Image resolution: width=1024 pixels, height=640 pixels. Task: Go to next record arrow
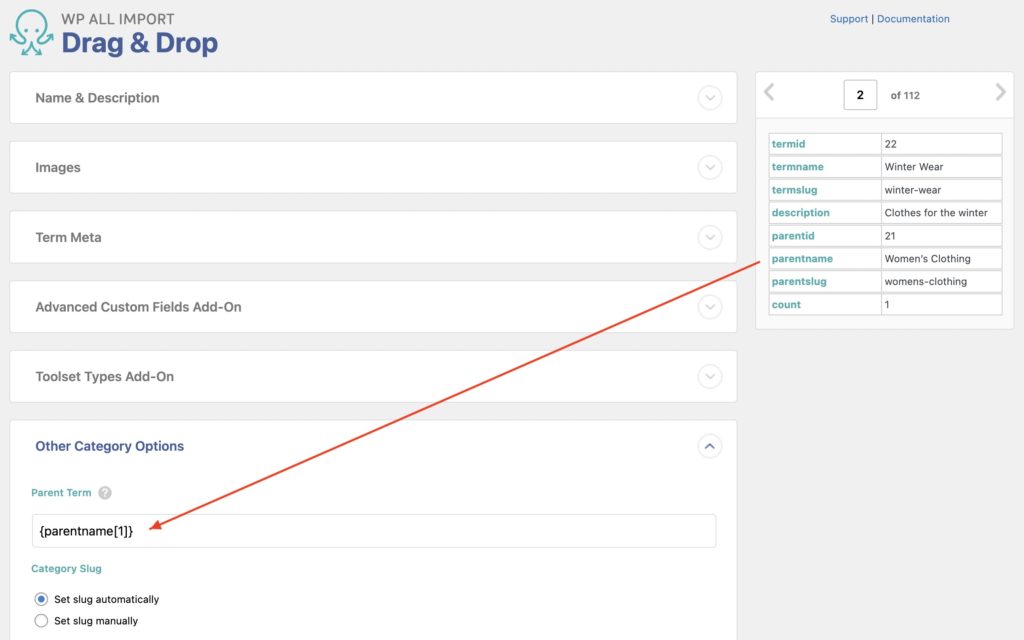[1000, 92]
